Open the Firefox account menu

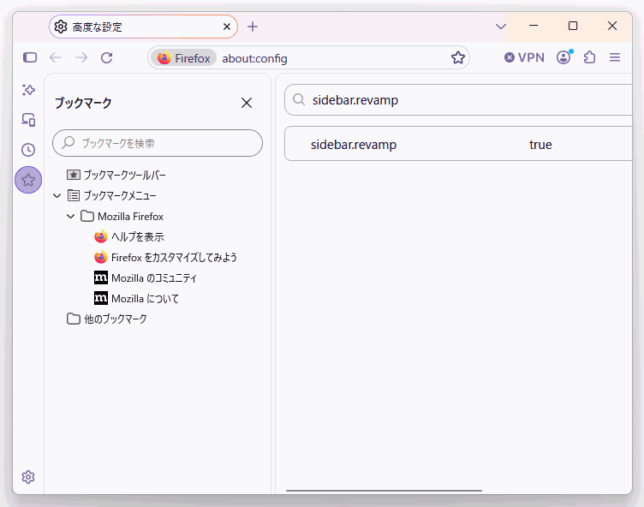click(564, 57)
